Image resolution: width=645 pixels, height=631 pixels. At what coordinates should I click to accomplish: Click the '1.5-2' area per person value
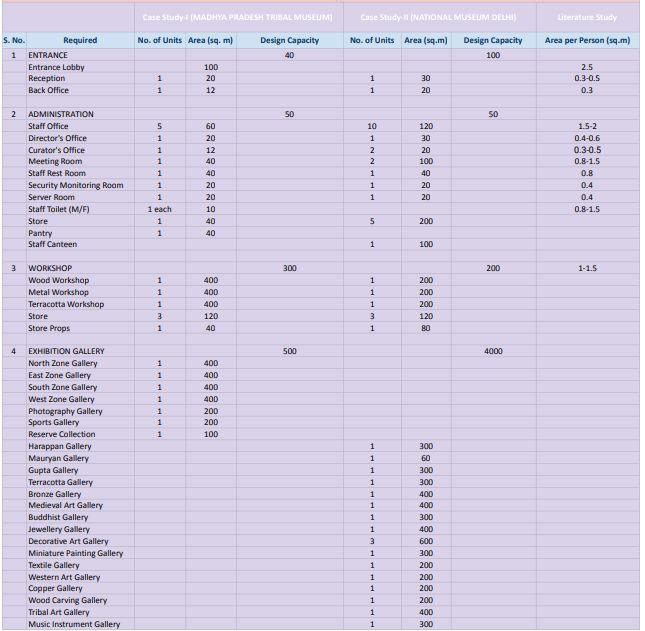pyautogui.click(x=587, y=126)
